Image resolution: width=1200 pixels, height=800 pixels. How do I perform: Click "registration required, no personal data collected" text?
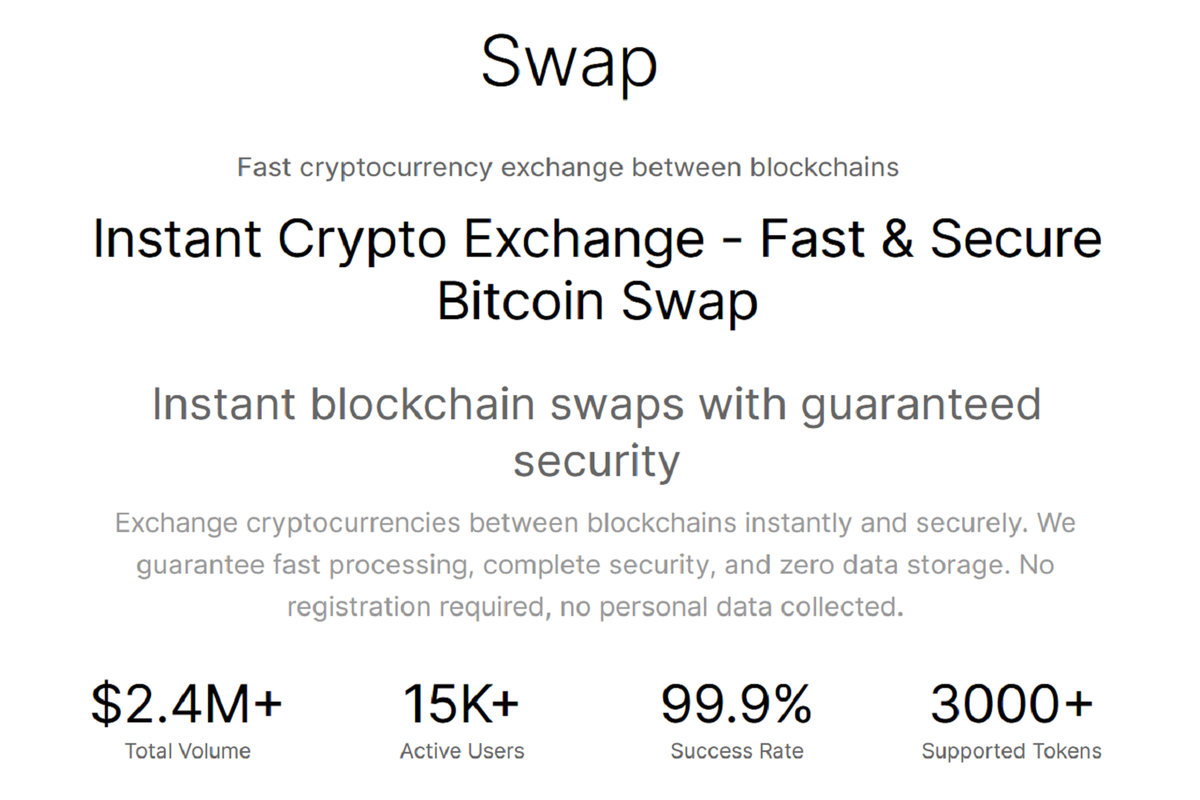tap(595, 607)
